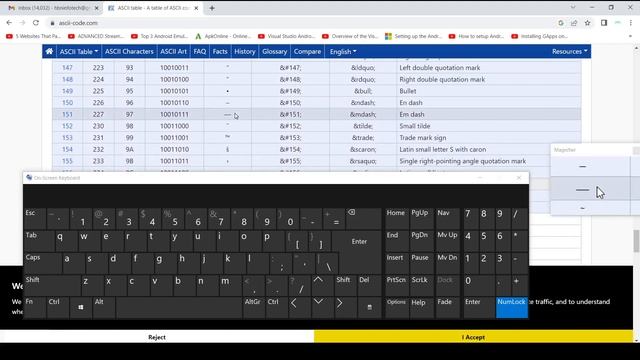
Task: Reload the page in Chrome
Action: 36,23
